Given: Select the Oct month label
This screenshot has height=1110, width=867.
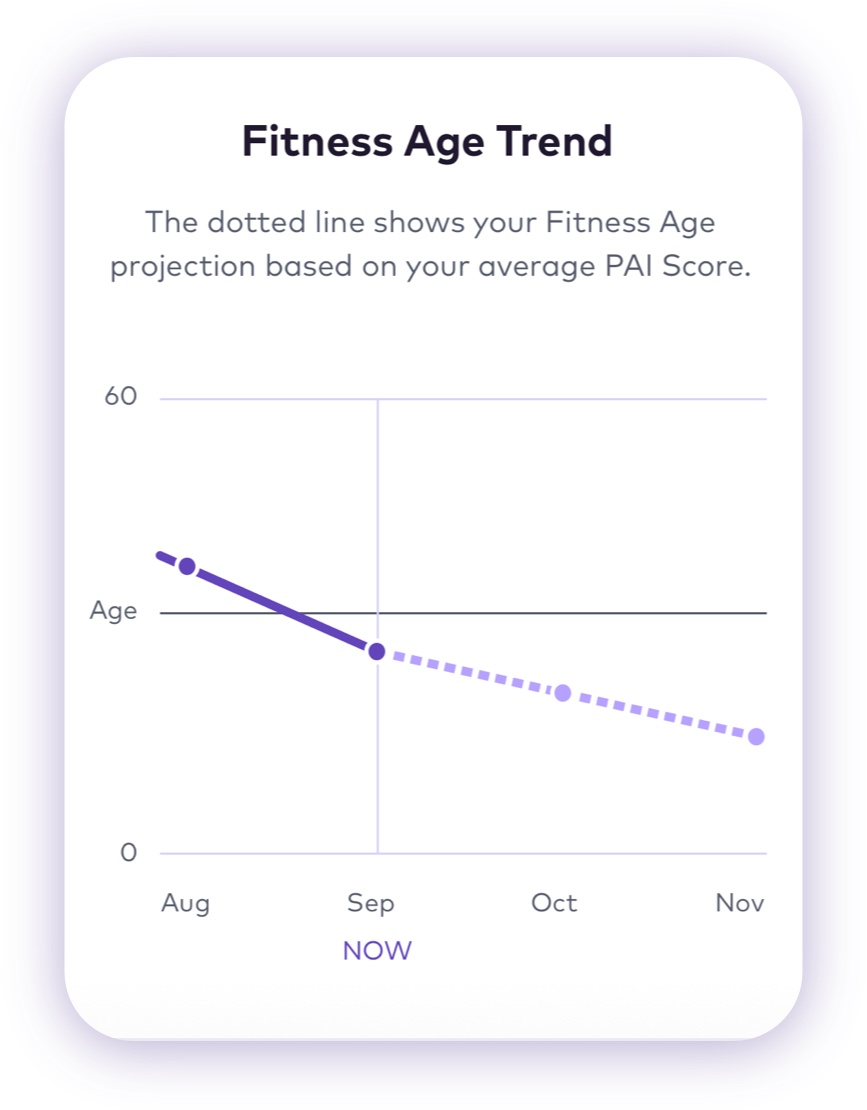Looking at the screenshot, I should pyautogui.click(x=554, y=903).
